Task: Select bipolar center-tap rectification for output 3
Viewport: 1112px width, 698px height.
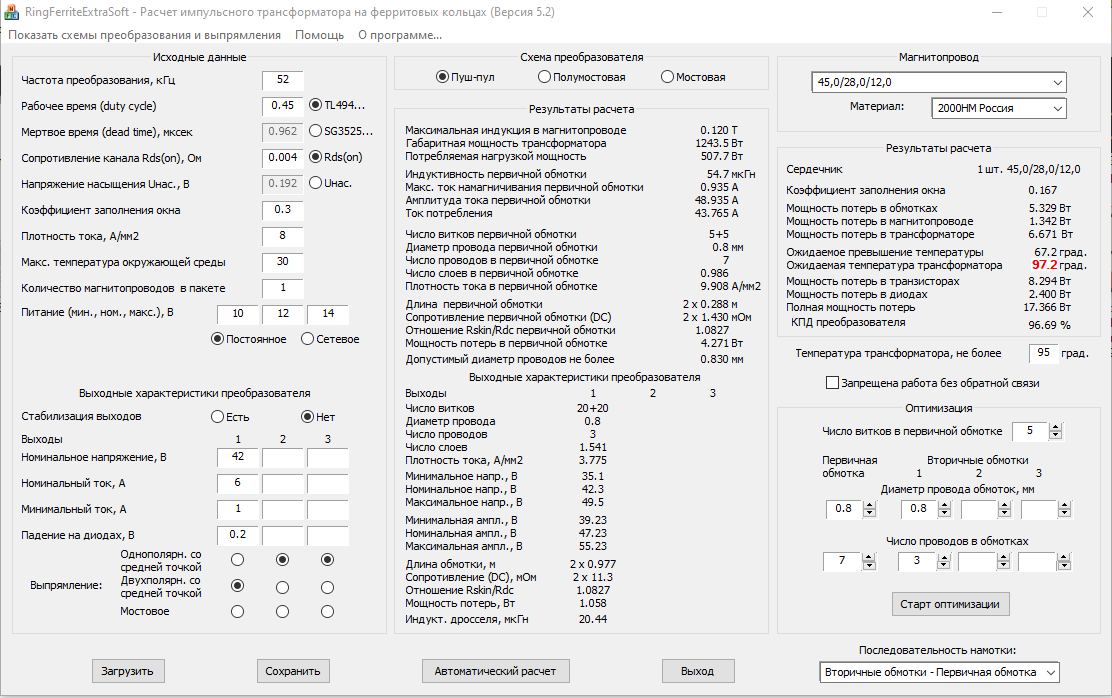Action: tap(327, 586)
